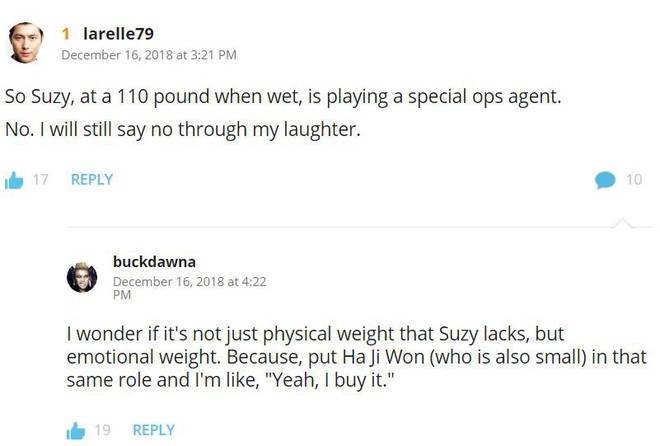This screenshot has width=660, height=446.
Task: Click the 4:22 PM reply timestamp
Action: point(189,288)
